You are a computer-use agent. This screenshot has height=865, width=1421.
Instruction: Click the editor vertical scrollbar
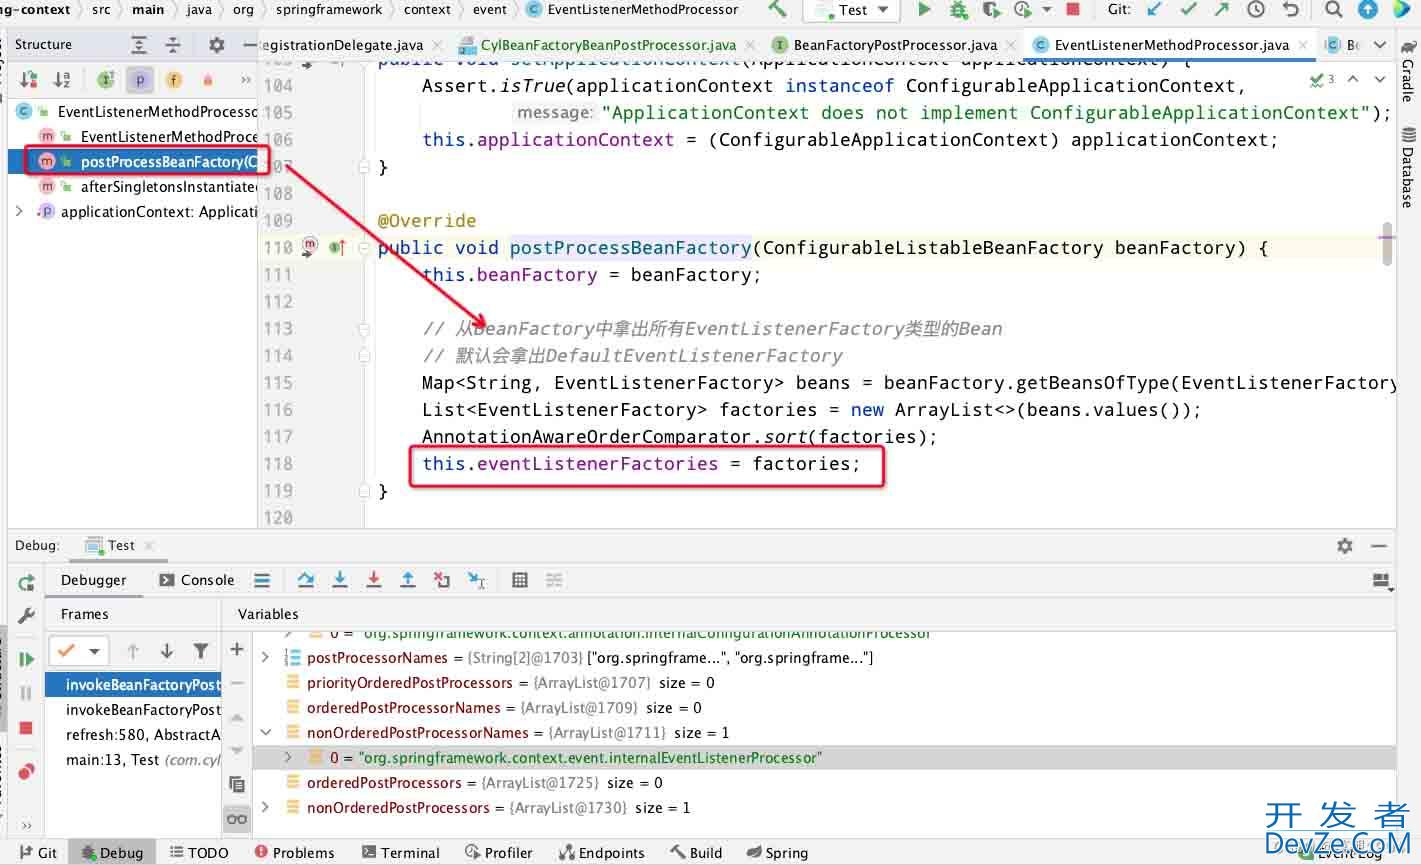coord(1387,244)
